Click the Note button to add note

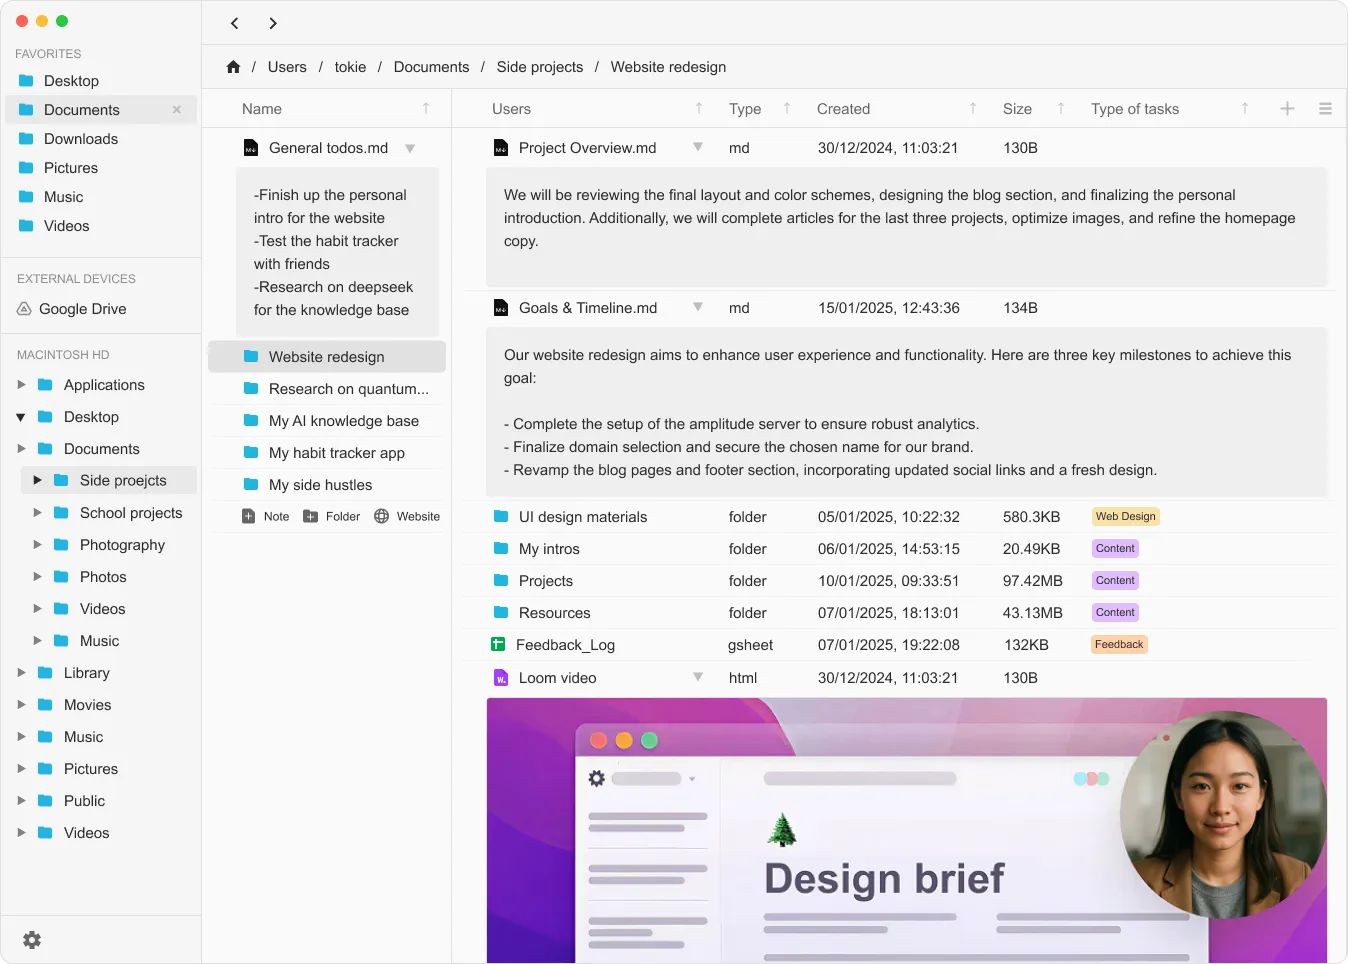266,517
